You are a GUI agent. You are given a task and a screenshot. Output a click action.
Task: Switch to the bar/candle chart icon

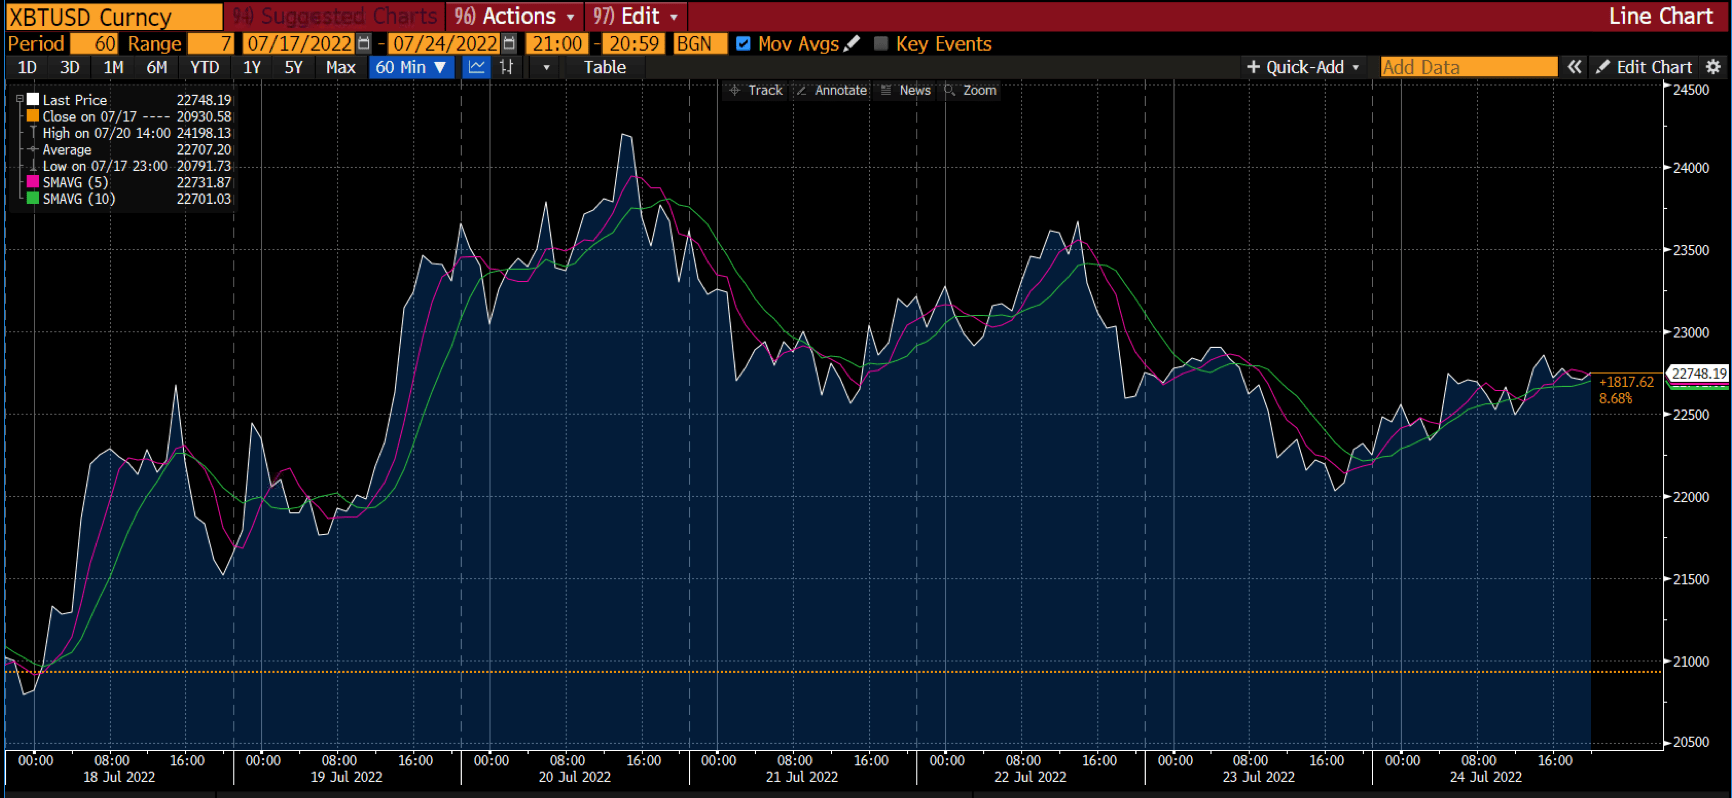point(507,67)
